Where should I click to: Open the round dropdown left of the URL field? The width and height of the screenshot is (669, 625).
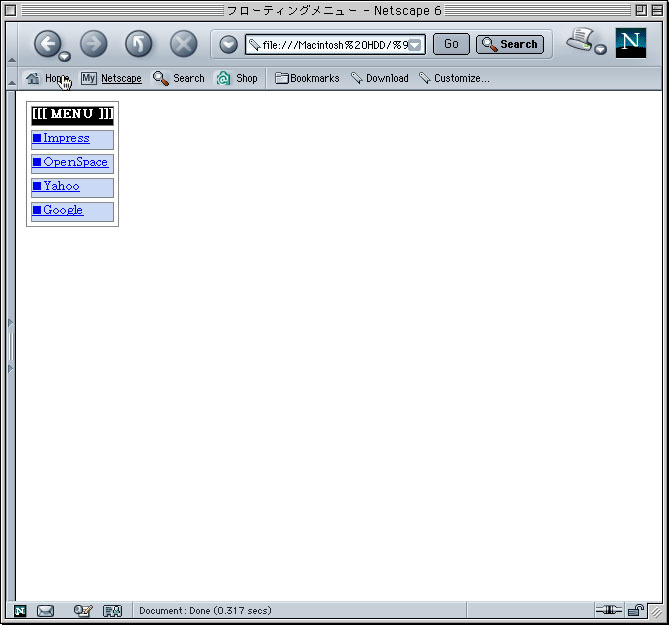point(228,44)
